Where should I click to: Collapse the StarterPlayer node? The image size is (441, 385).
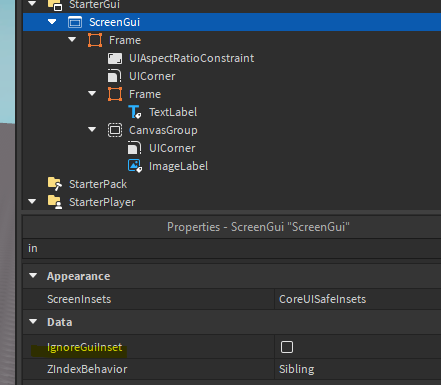click(x=32, y=202)
